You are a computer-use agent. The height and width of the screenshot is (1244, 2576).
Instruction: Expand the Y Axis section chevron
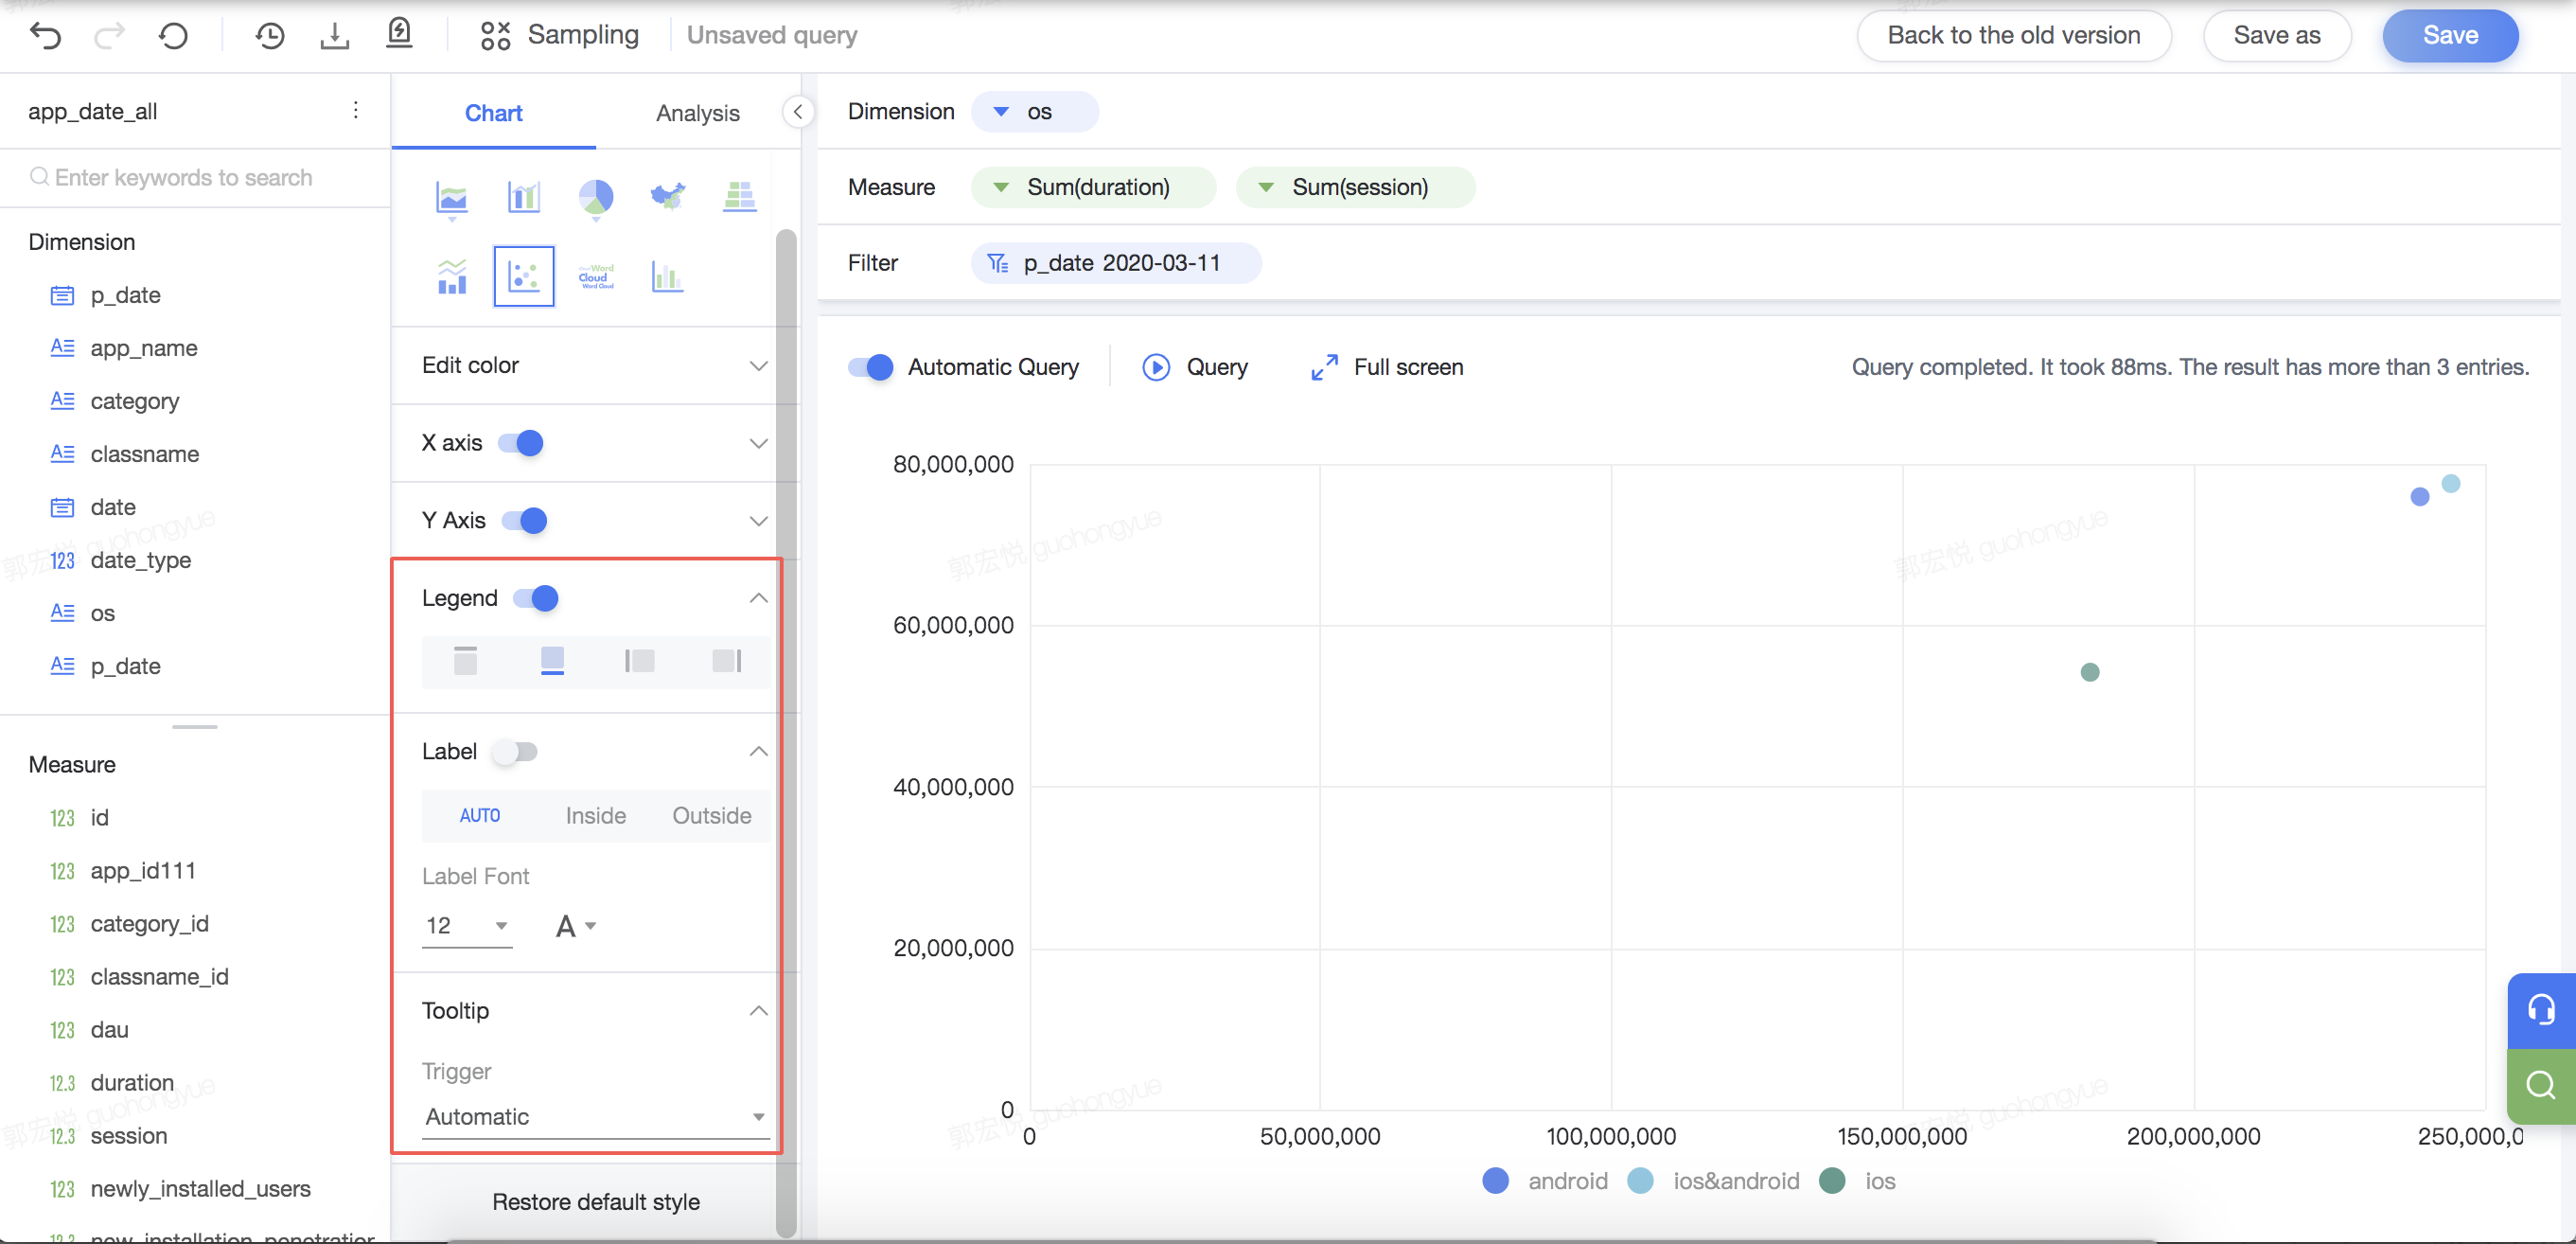[x=759, y=520]
